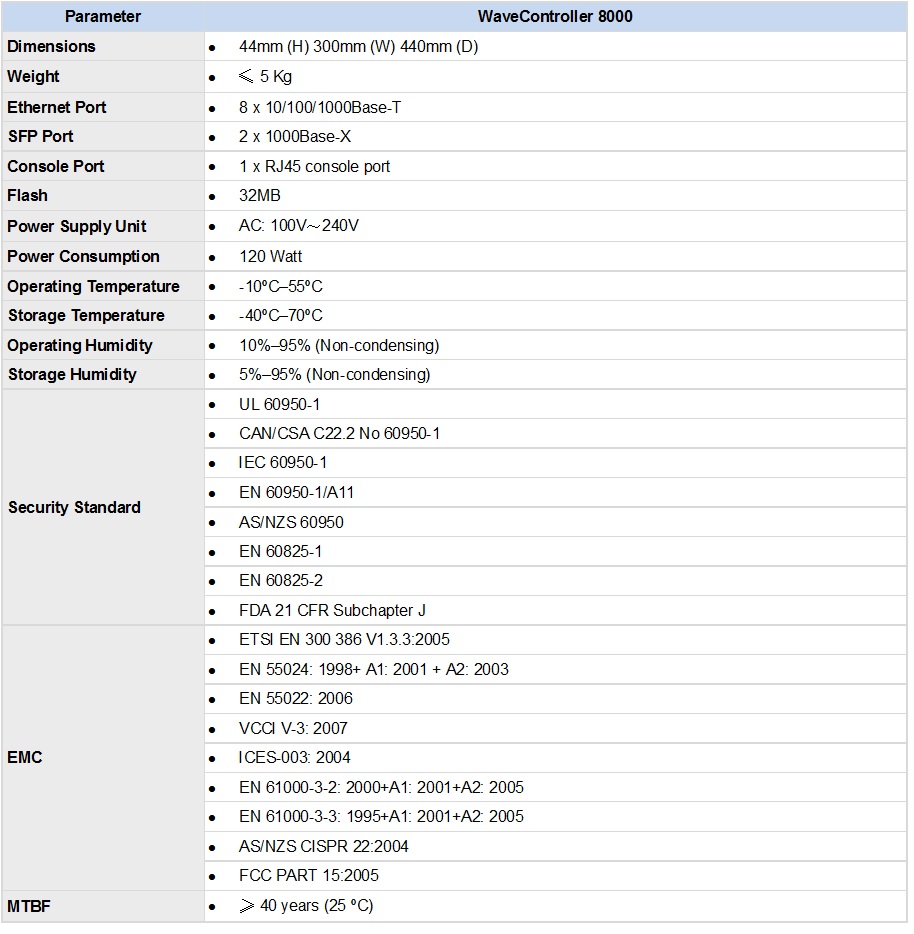The image size is (914, 934).
Task: Click the FCC PART 15:2005 entry
Action: [309, 875]
